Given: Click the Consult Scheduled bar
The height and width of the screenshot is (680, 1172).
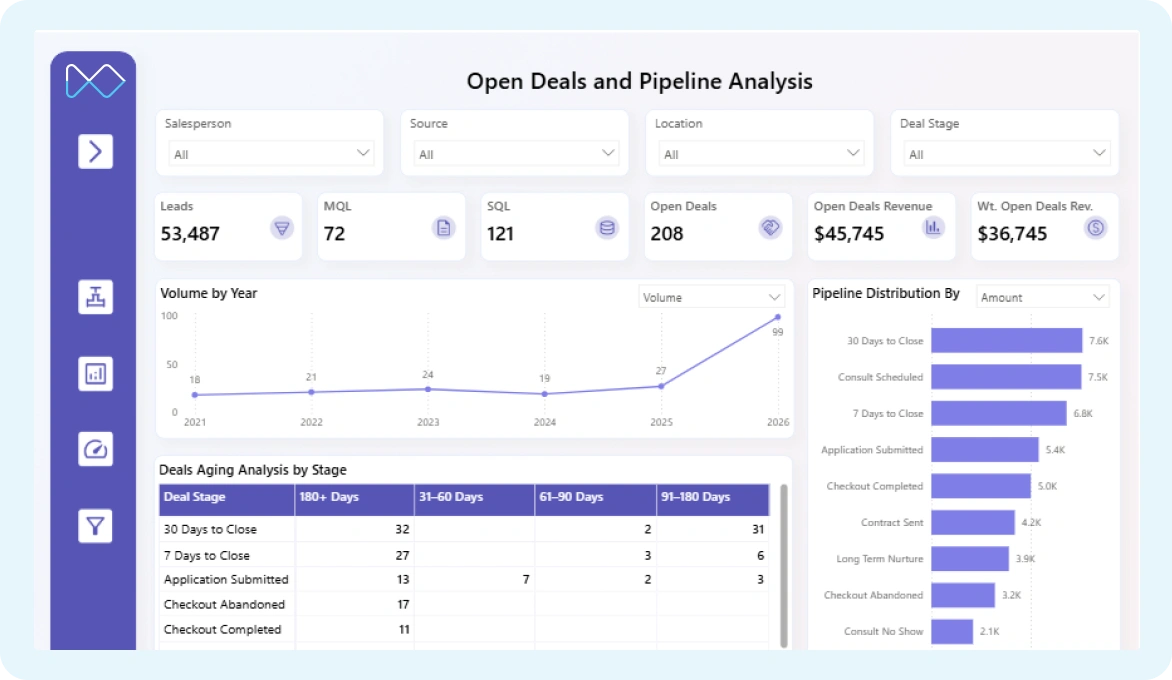Looking at the screenshot, I should (x=1006, y=377).
